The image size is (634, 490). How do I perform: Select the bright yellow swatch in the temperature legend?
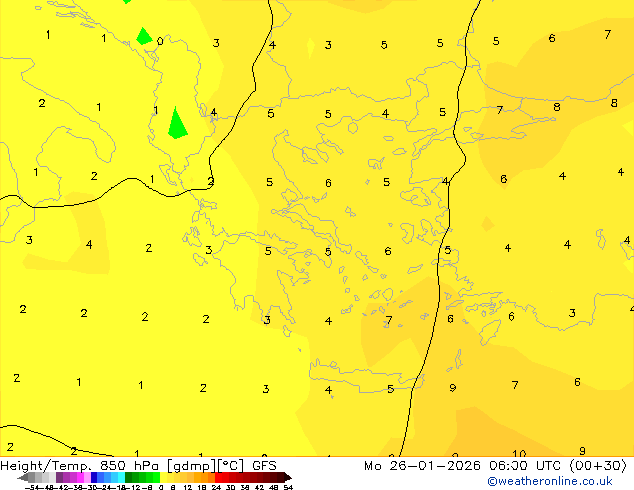163,477
